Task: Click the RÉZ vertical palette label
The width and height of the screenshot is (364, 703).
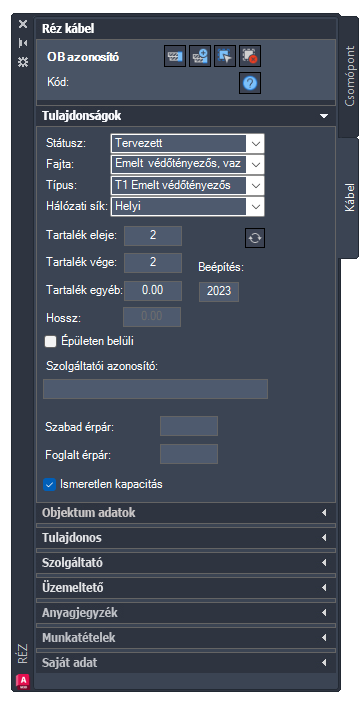Action: [22, 654]
